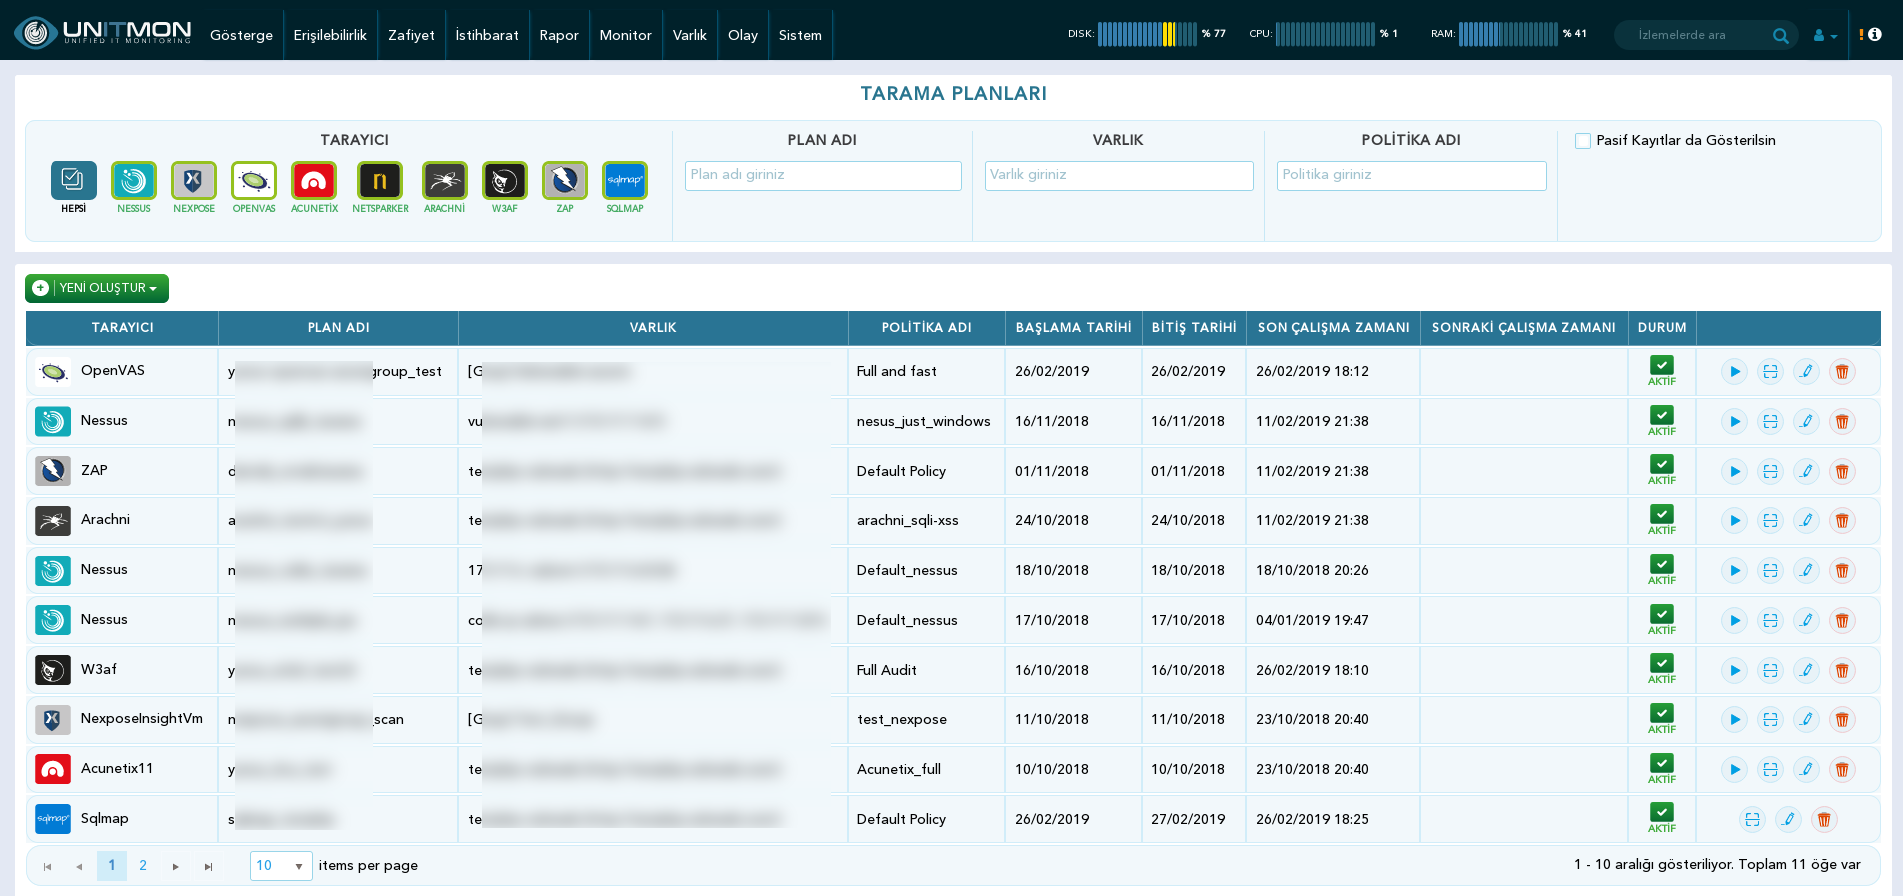This screenshot has width=1903, height=896.
Task: Sort by the BAŞLAMA TARİHİ column header
Action: [x=1074, y=328]
